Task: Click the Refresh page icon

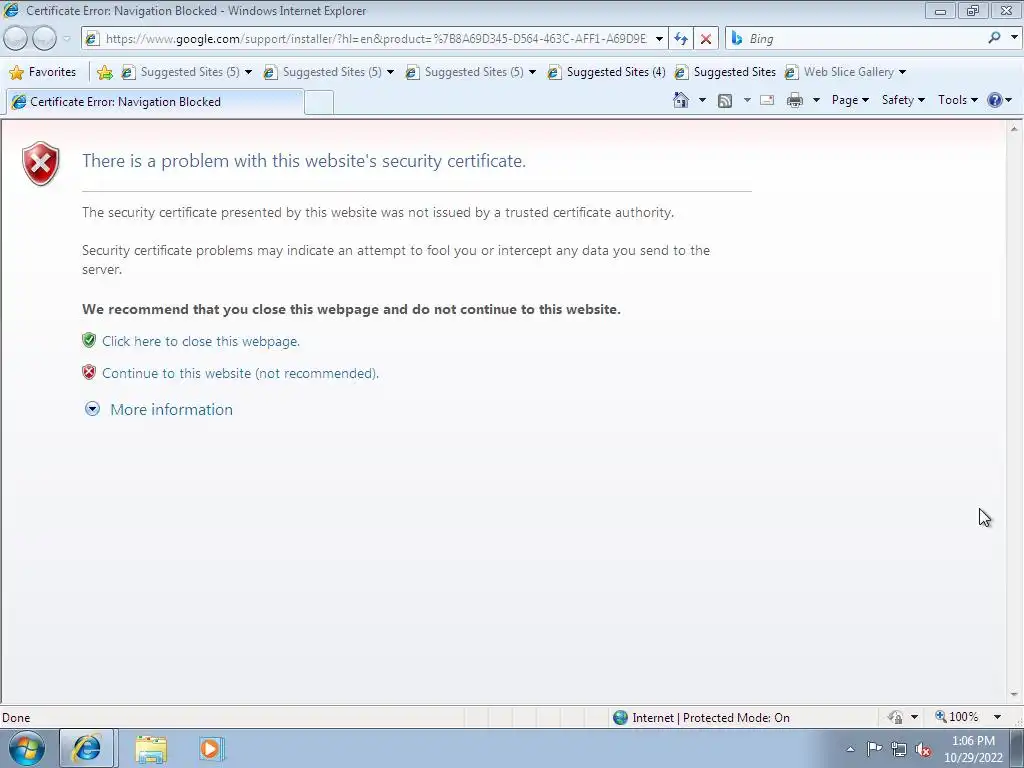Action: point(680,39)
